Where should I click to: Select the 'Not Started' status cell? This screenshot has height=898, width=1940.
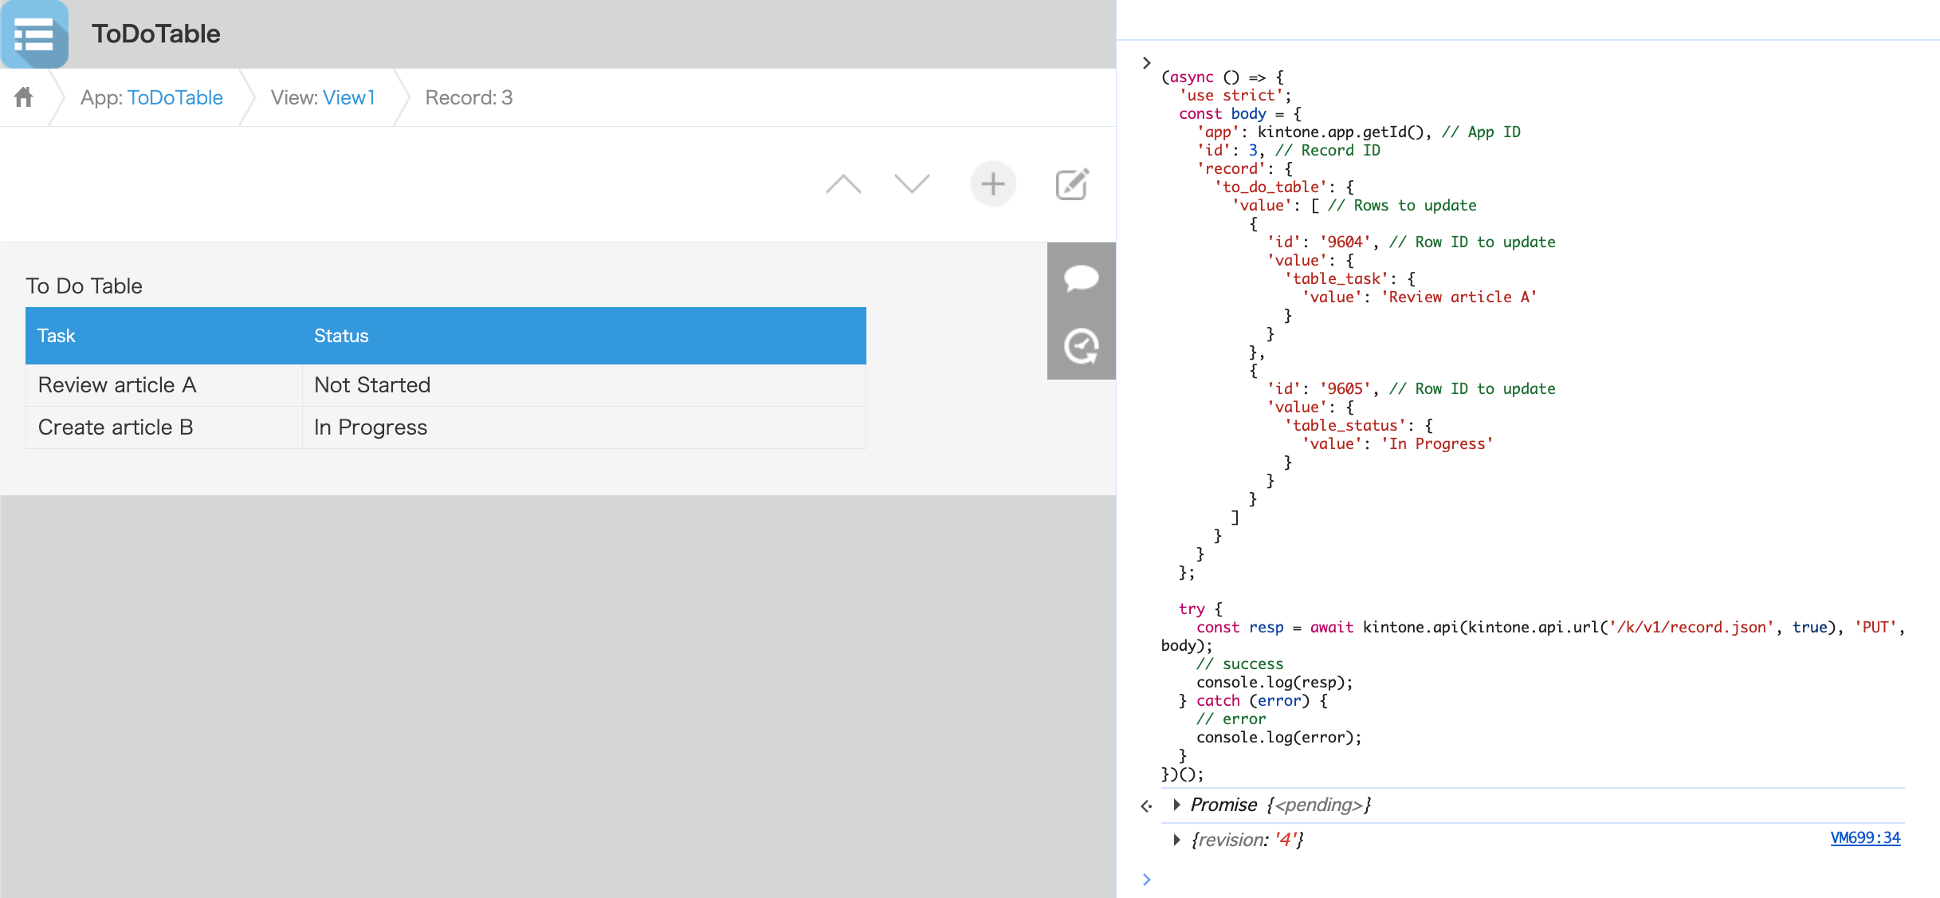click(x=584, y=385)
